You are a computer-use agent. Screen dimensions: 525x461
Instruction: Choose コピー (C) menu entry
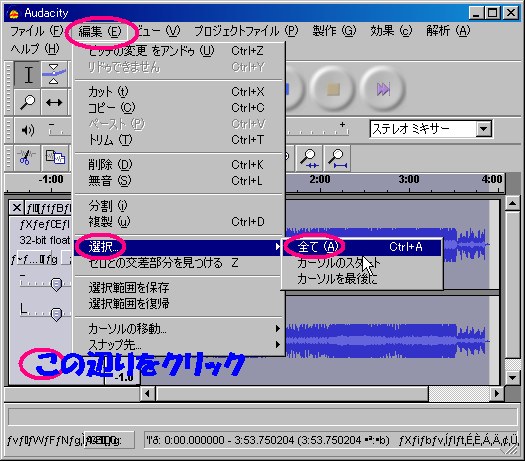click(179, 107)
